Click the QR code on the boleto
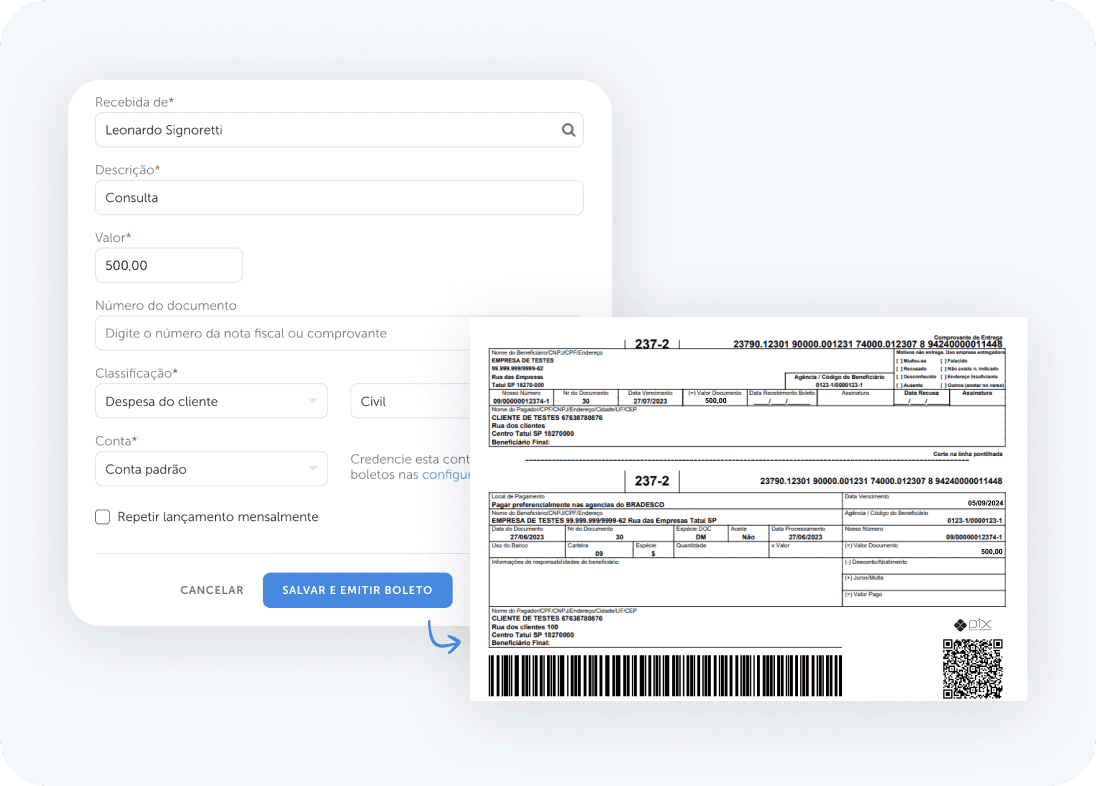This screenshot has height=786, width=1096. [972, 668]
